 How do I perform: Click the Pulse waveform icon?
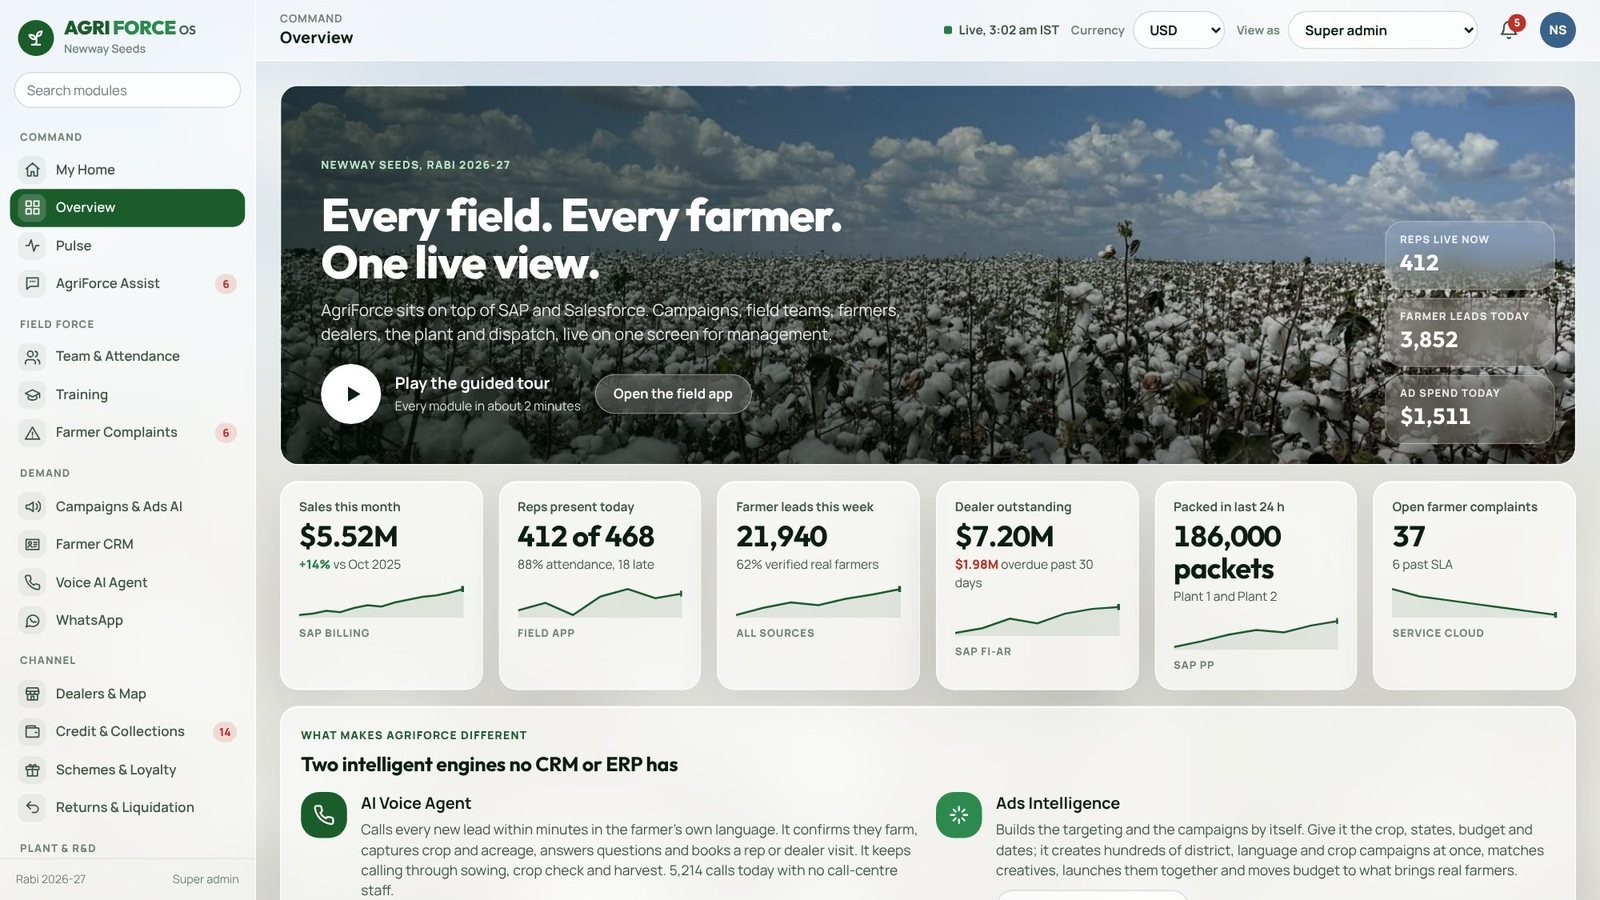33,246
